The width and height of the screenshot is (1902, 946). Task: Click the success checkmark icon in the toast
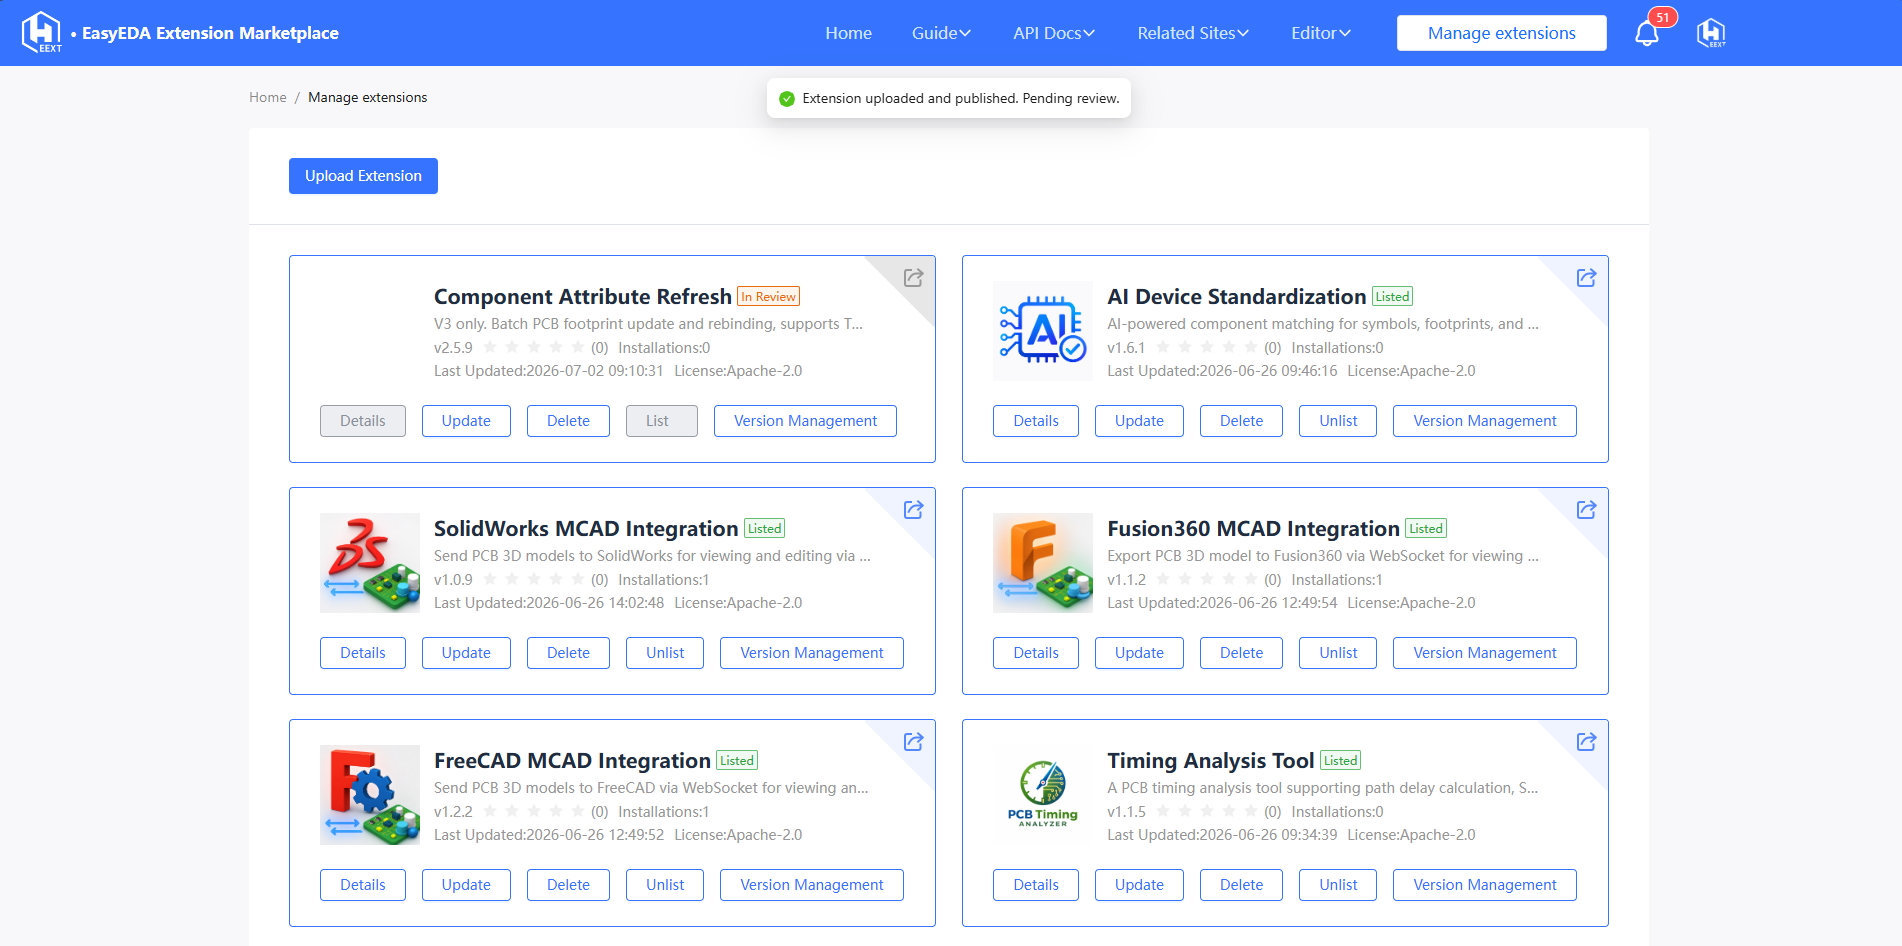pyautogui.click(x=787, y=98)
